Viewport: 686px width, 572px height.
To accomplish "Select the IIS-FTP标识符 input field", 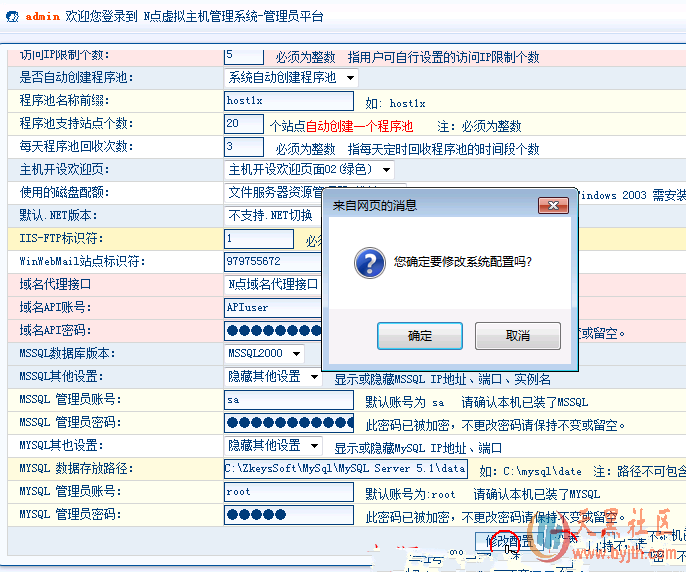I will click(259, 239).
